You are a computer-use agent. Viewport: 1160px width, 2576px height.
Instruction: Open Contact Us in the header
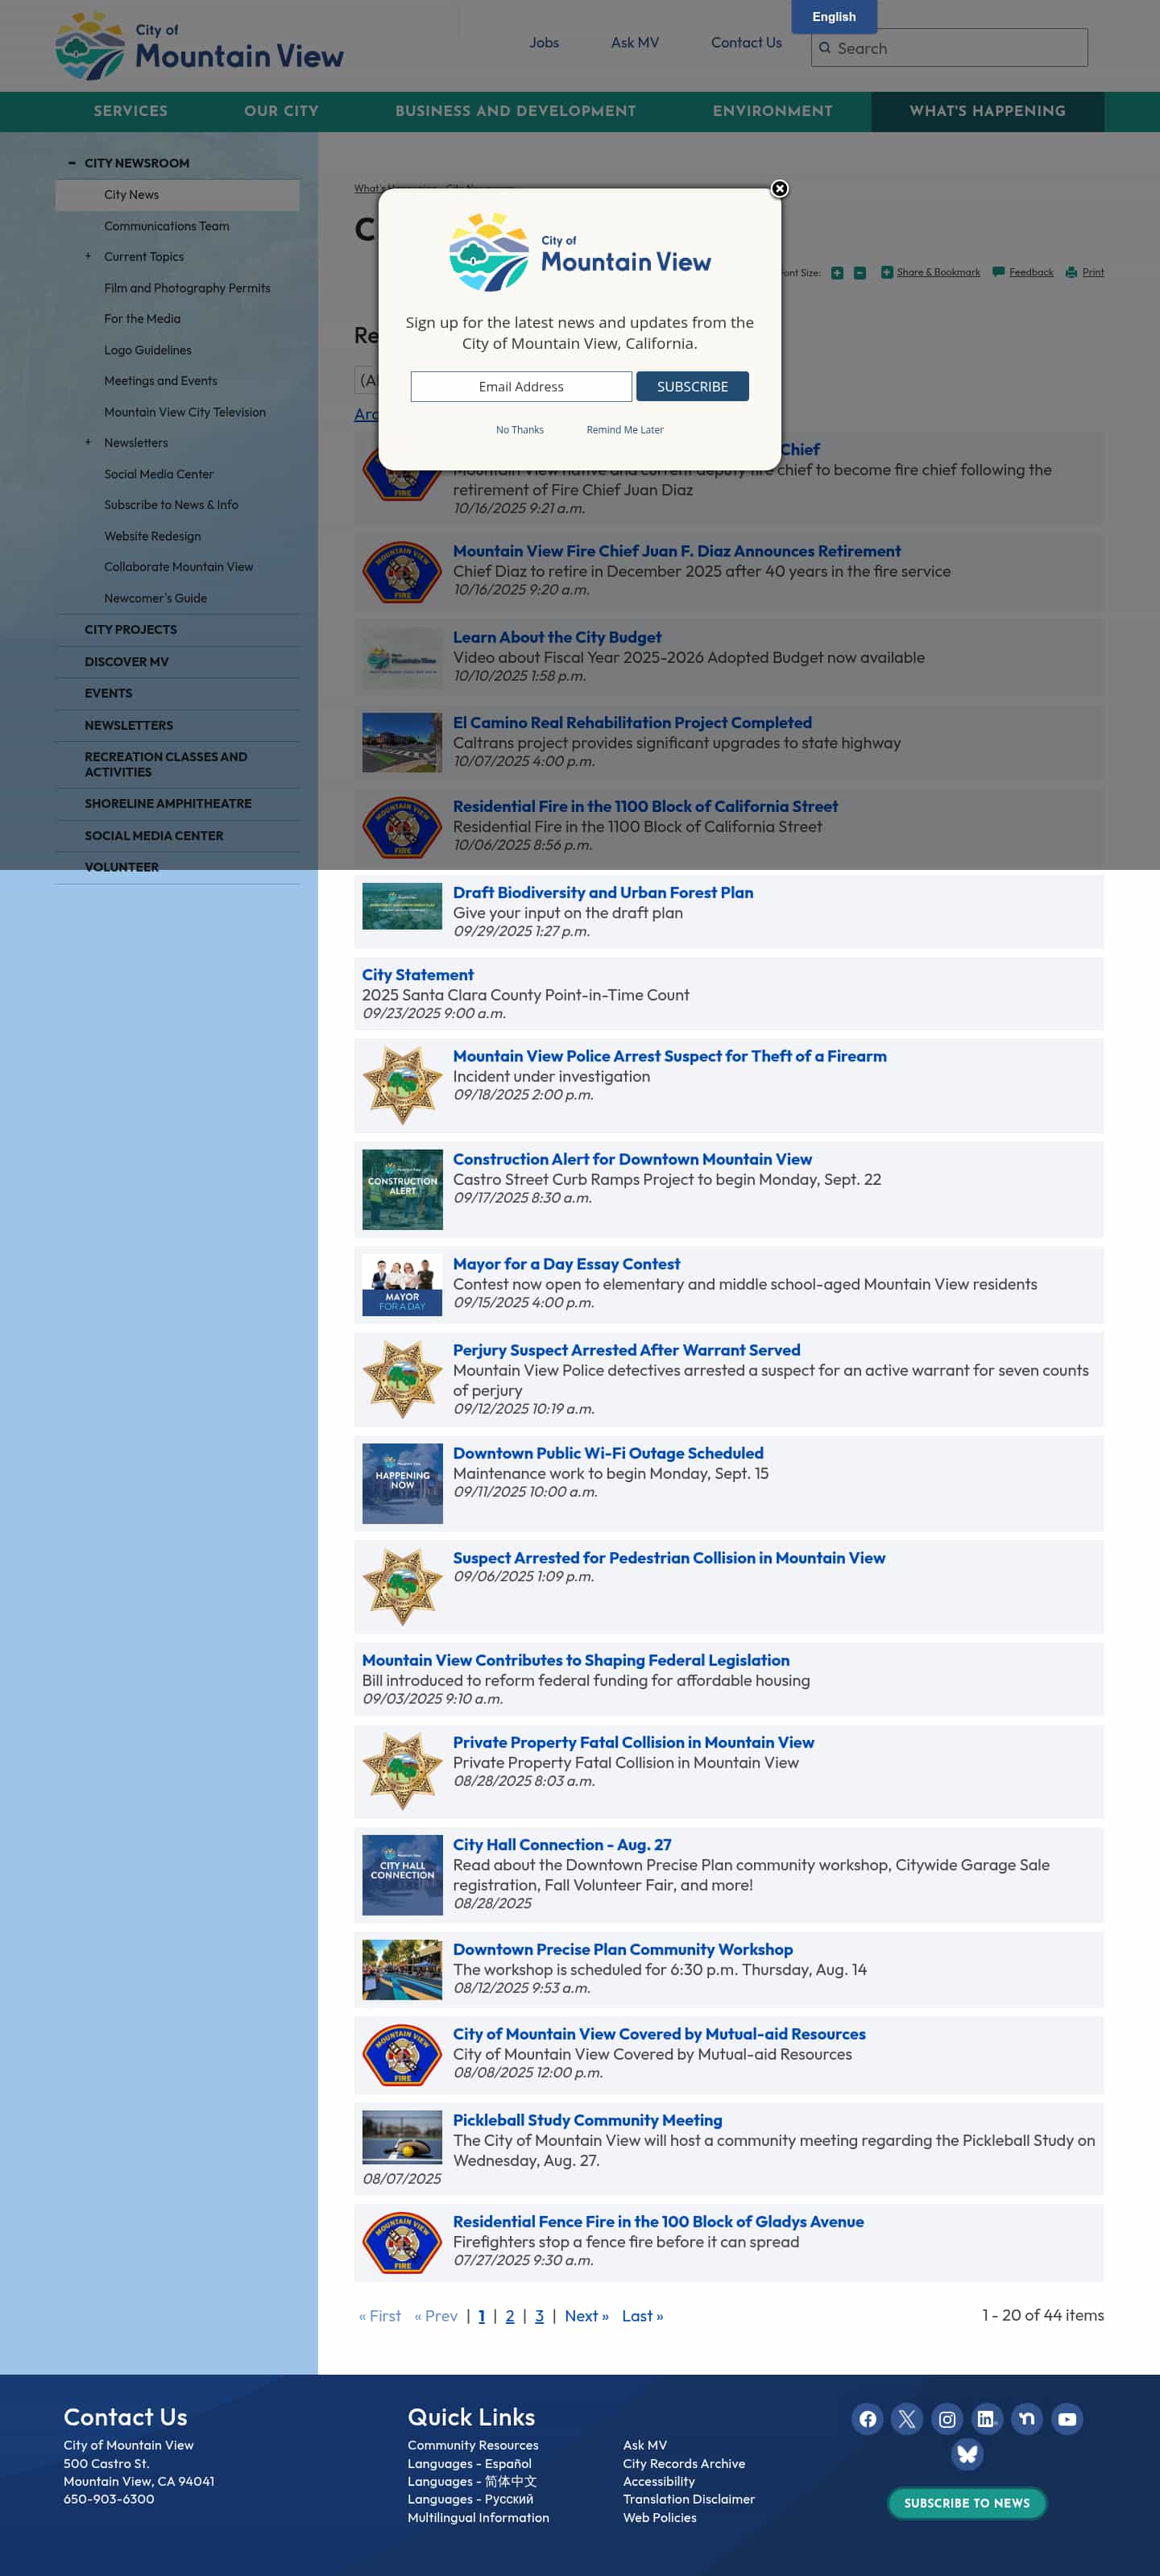tap(746, 43)
